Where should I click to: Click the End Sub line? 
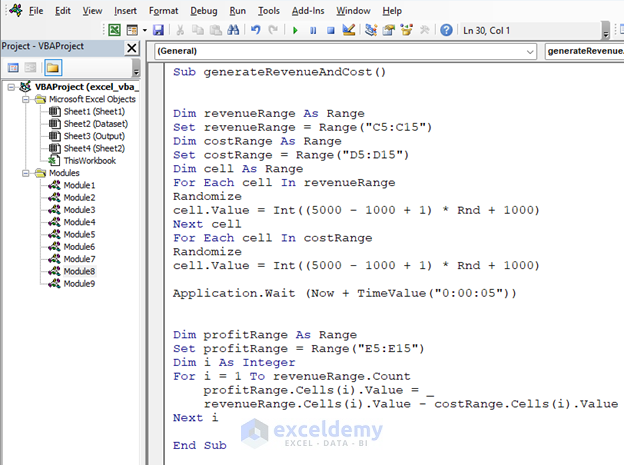tap(200, 445)
